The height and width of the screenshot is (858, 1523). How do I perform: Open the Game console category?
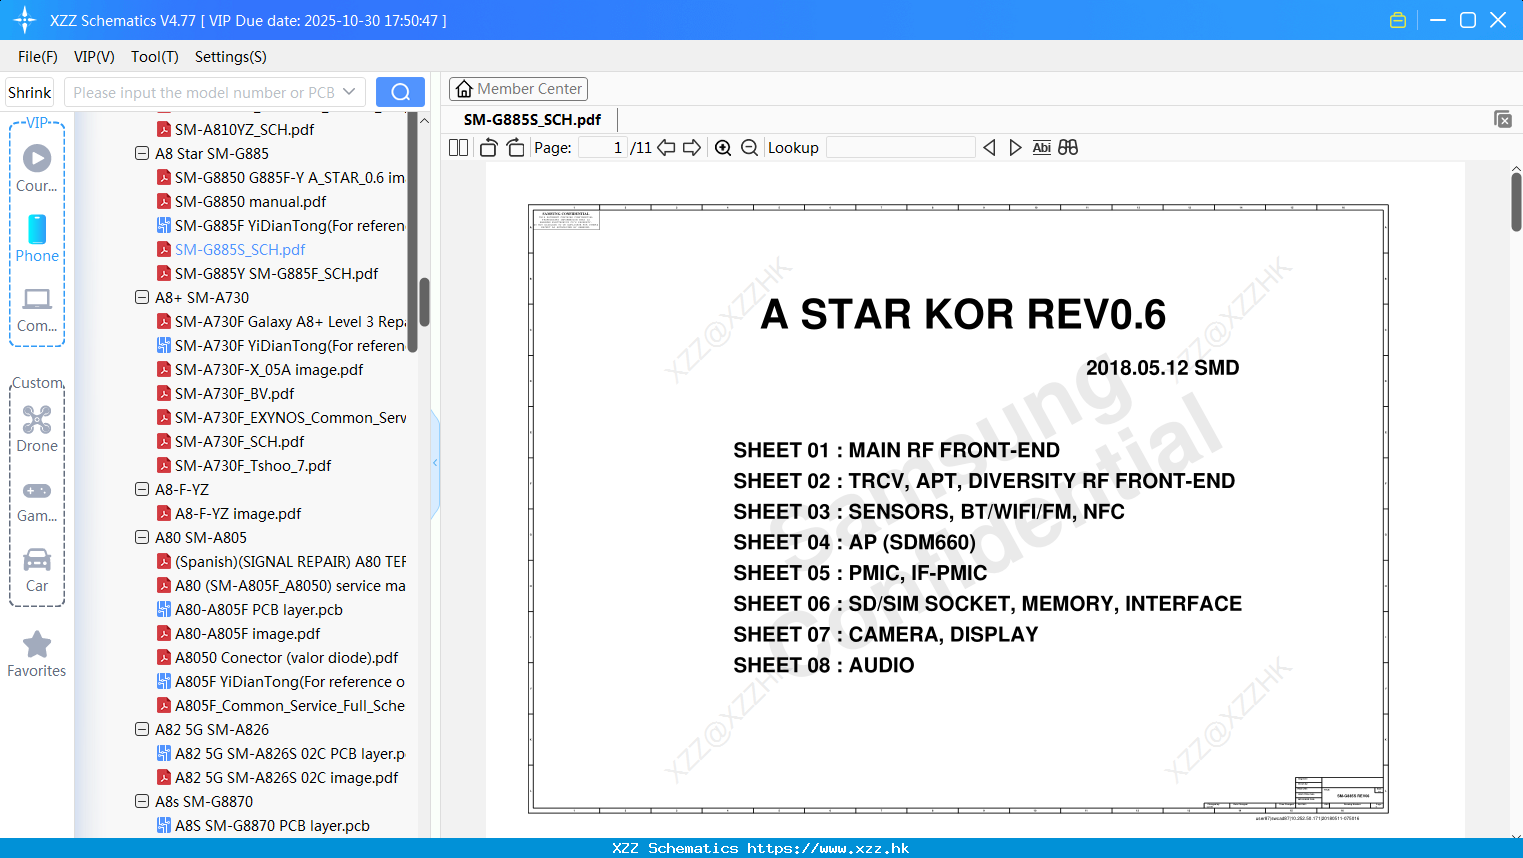tap(37, 501)
